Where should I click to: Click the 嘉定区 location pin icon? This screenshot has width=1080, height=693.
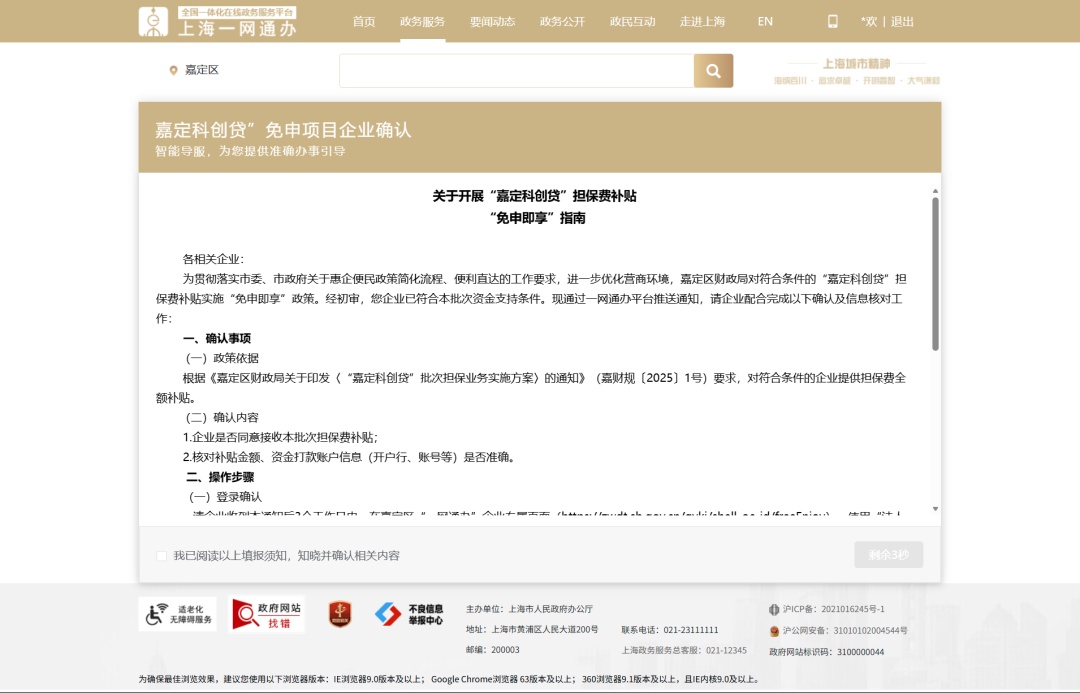(173, 71)
